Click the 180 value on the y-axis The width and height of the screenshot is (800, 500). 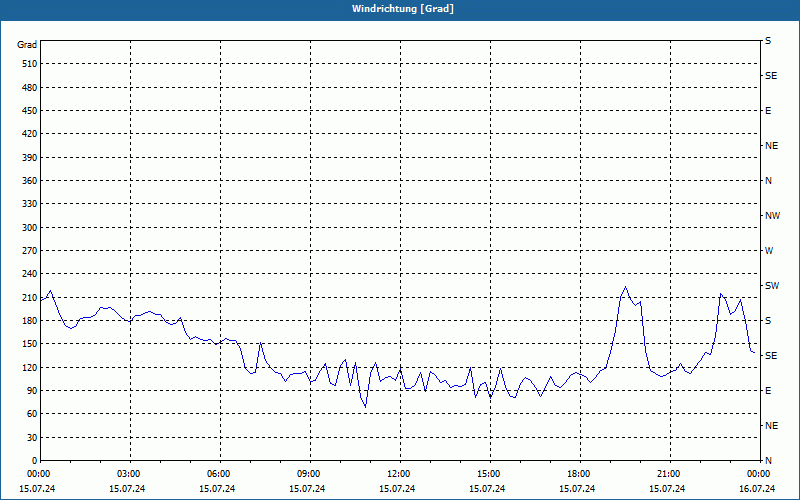[x=30, y=321]
